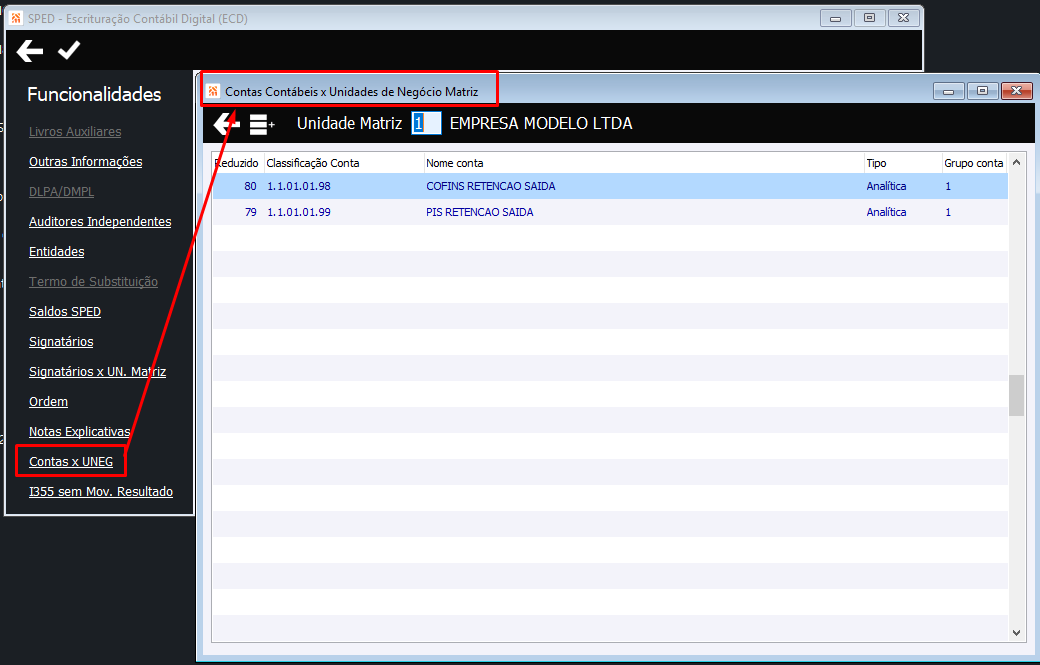The image size is (1040, 665).
Task: Click back arrow in Contas Contábeis window
Action: (226, 124)
